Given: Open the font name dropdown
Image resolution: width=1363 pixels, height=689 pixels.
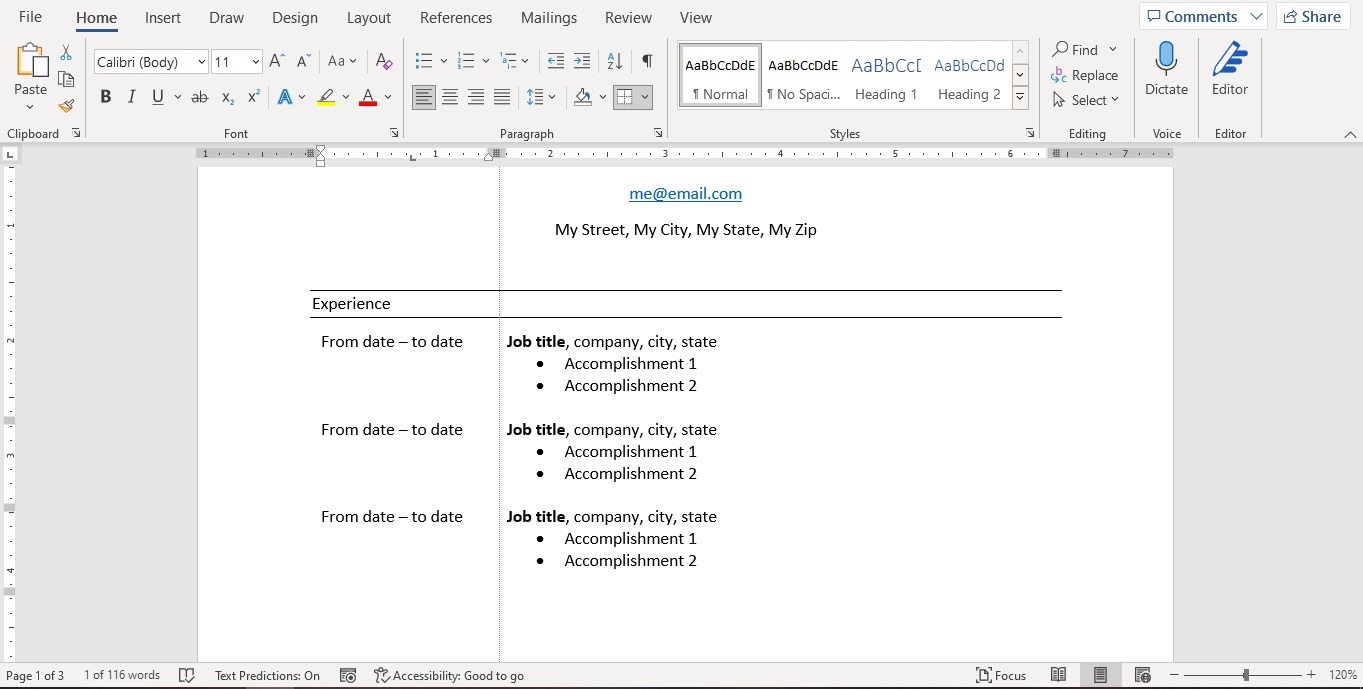Looking at the screenshot, I should pos(201,62).
